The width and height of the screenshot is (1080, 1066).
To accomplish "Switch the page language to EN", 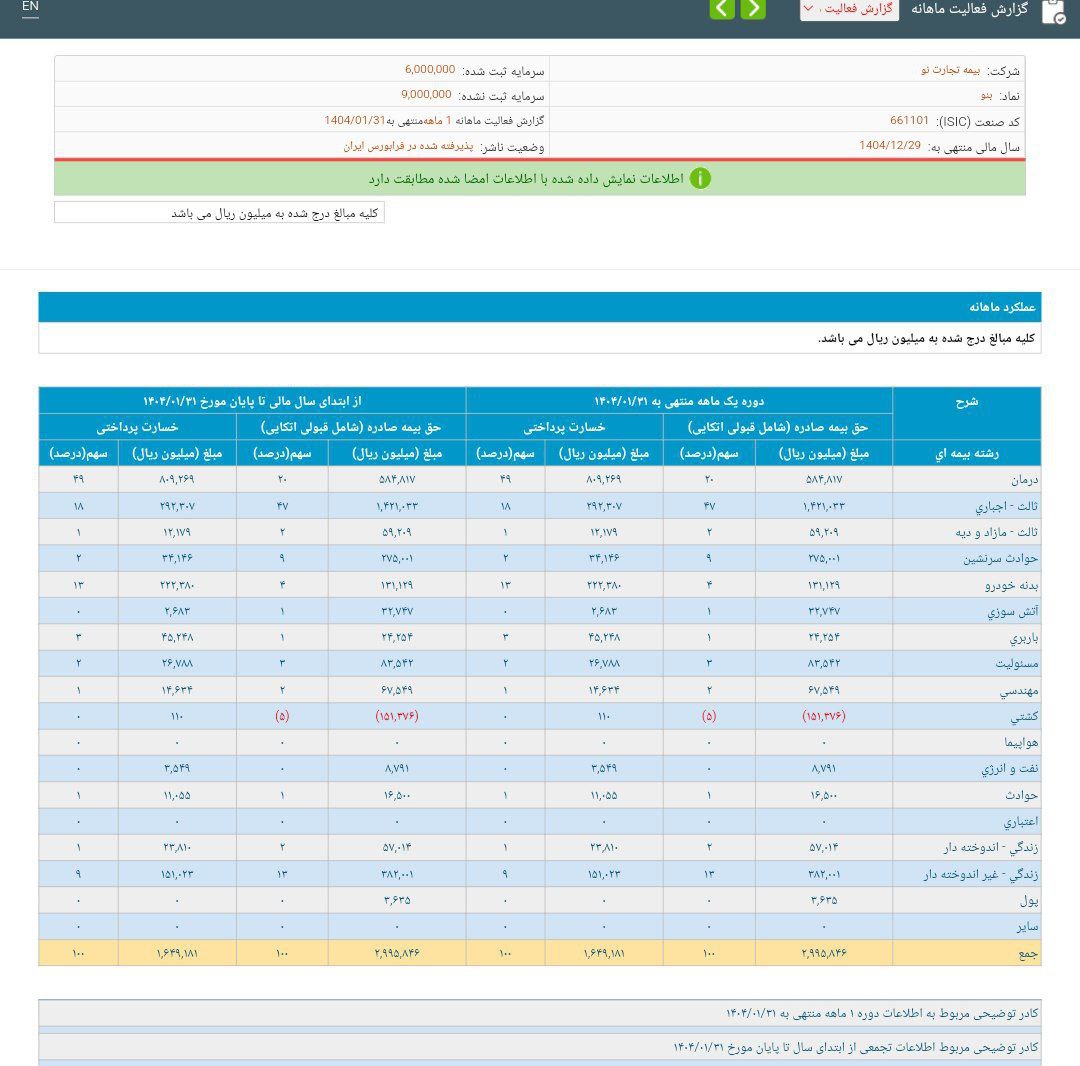I will coord(30,7).
